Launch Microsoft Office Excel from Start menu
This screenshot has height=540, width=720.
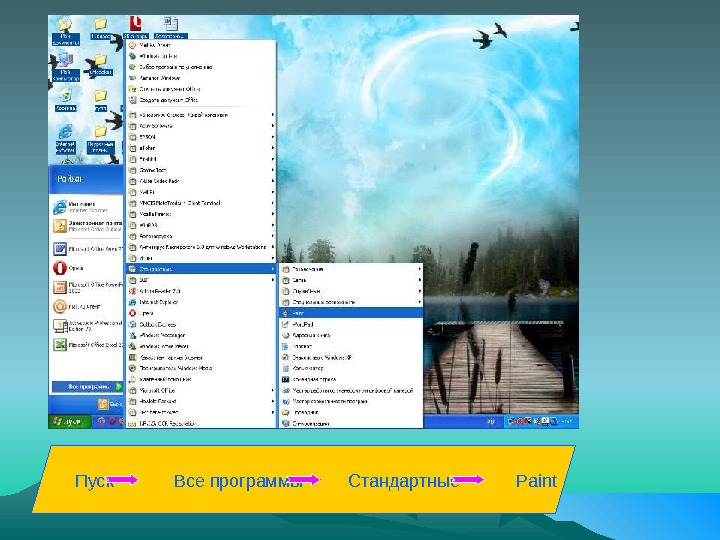pos(87,344)
